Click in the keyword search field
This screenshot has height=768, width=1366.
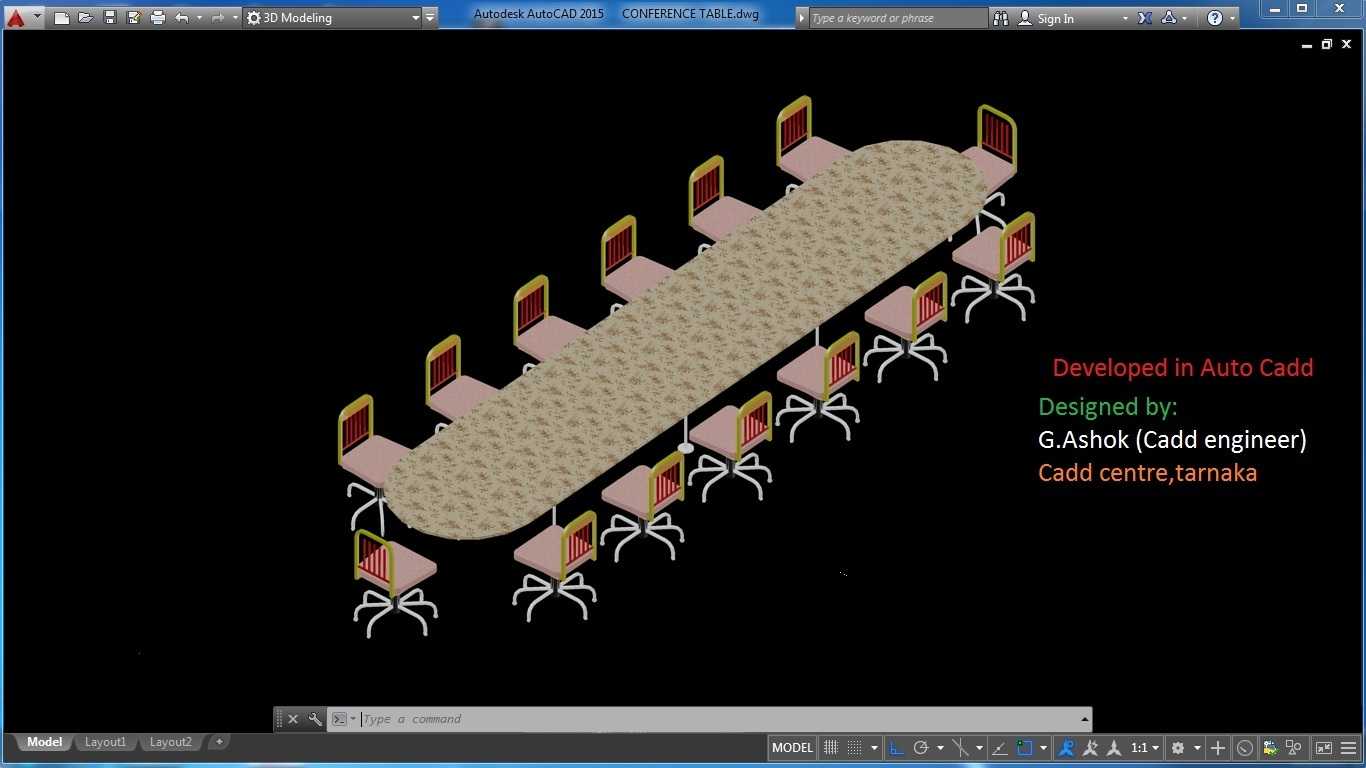[897, 18]
